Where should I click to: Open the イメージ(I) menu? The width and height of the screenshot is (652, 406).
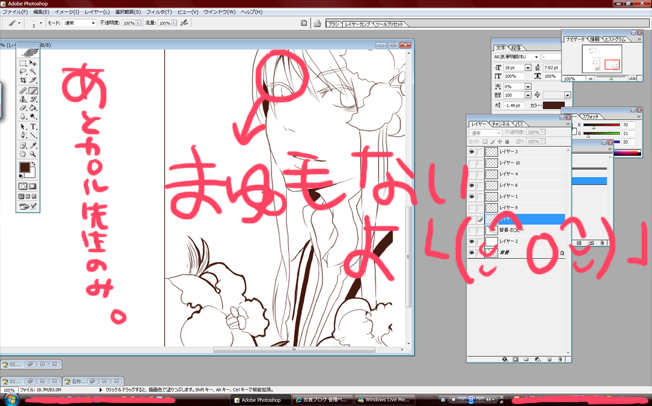[x=67, y=12]
